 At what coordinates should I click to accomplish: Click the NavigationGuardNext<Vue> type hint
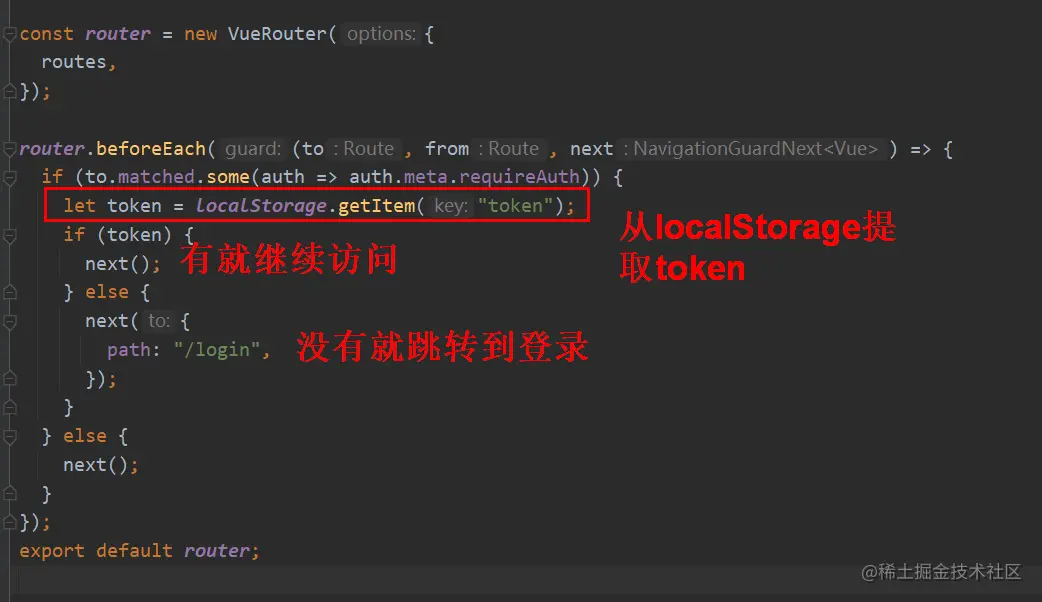(x=755, y=148)
